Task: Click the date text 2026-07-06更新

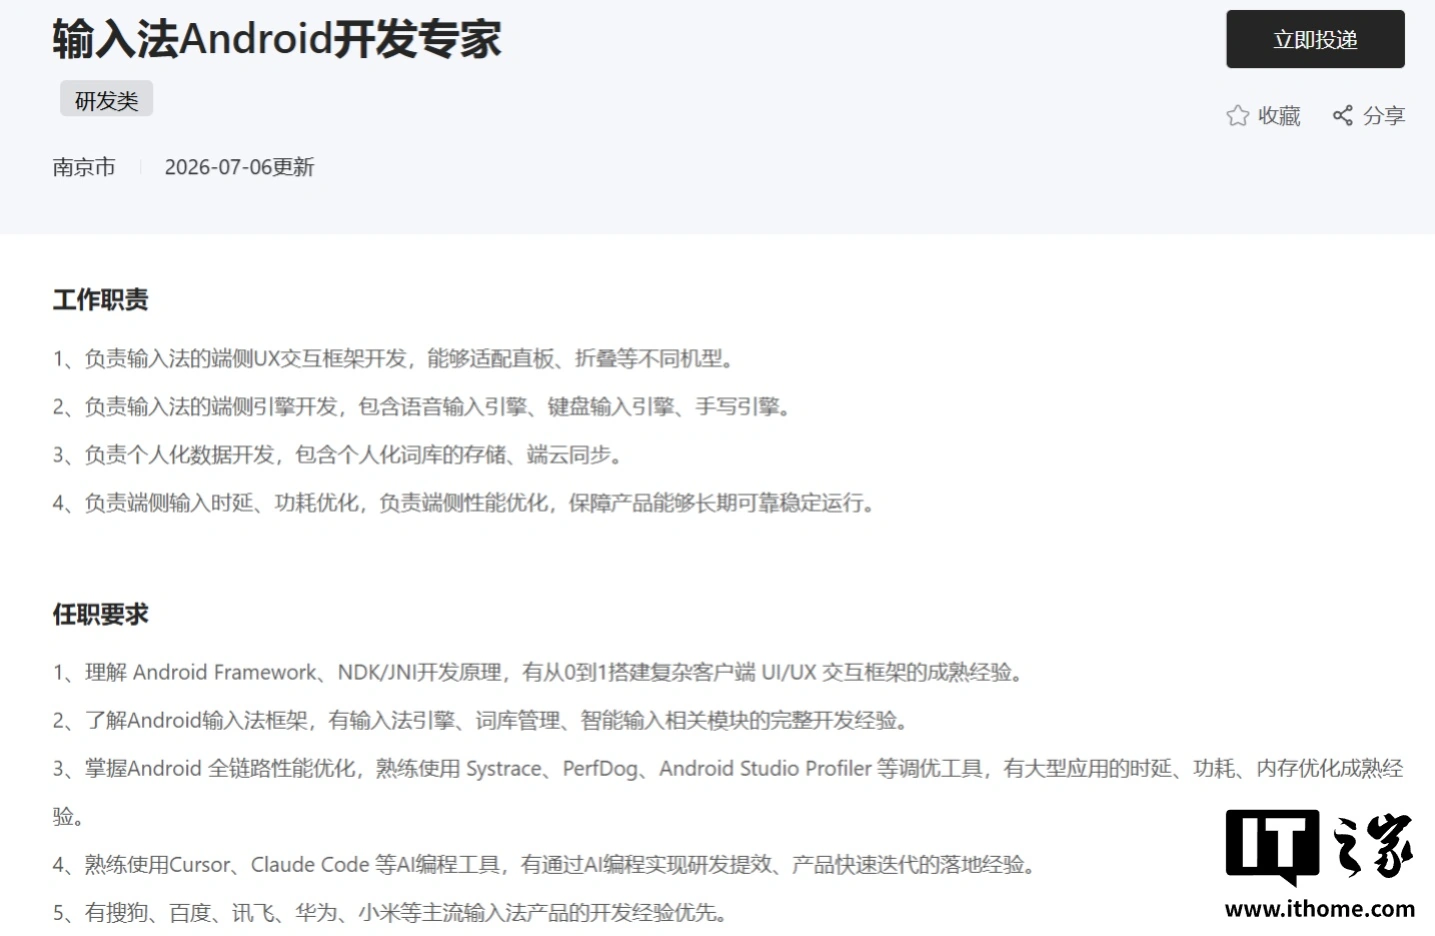Action: click(x=239, y=167)
